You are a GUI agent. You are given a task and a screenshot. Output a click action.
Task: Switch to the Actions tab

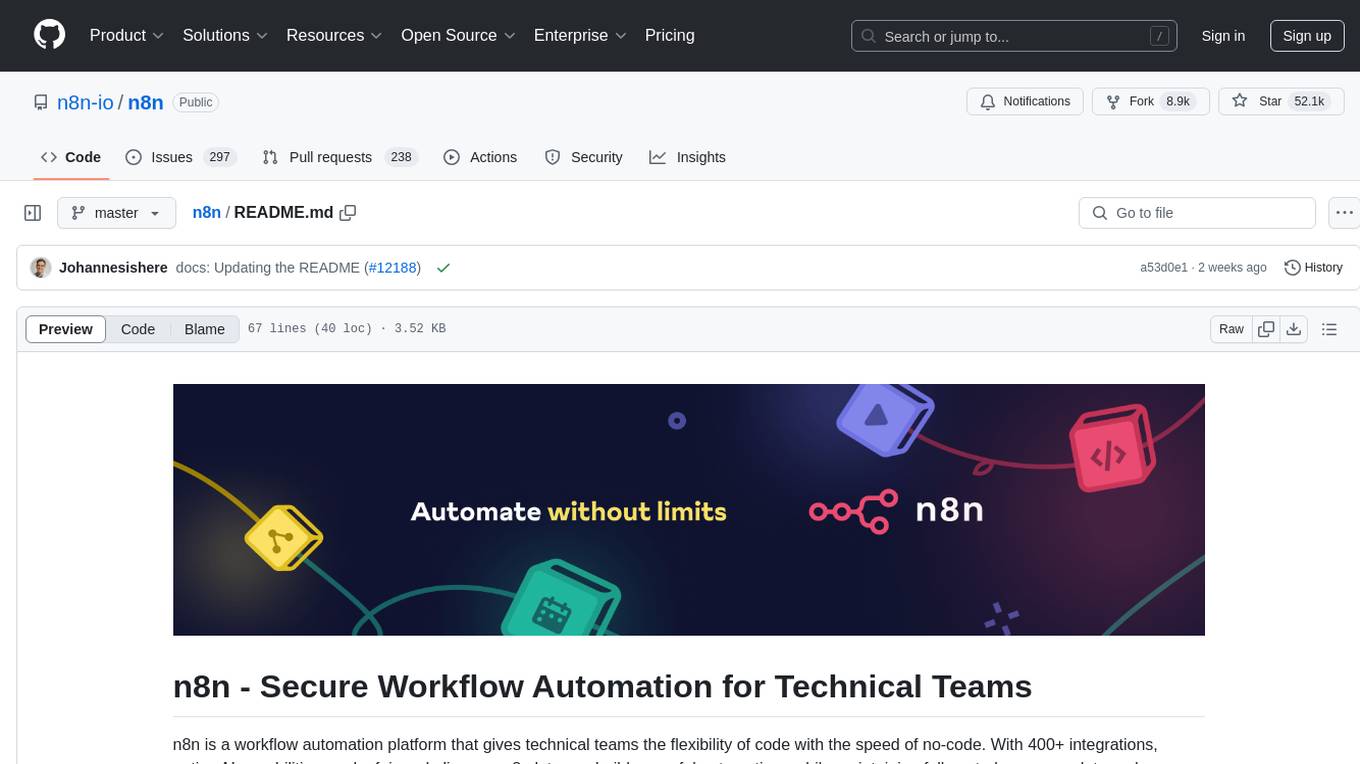pos(480,157)
